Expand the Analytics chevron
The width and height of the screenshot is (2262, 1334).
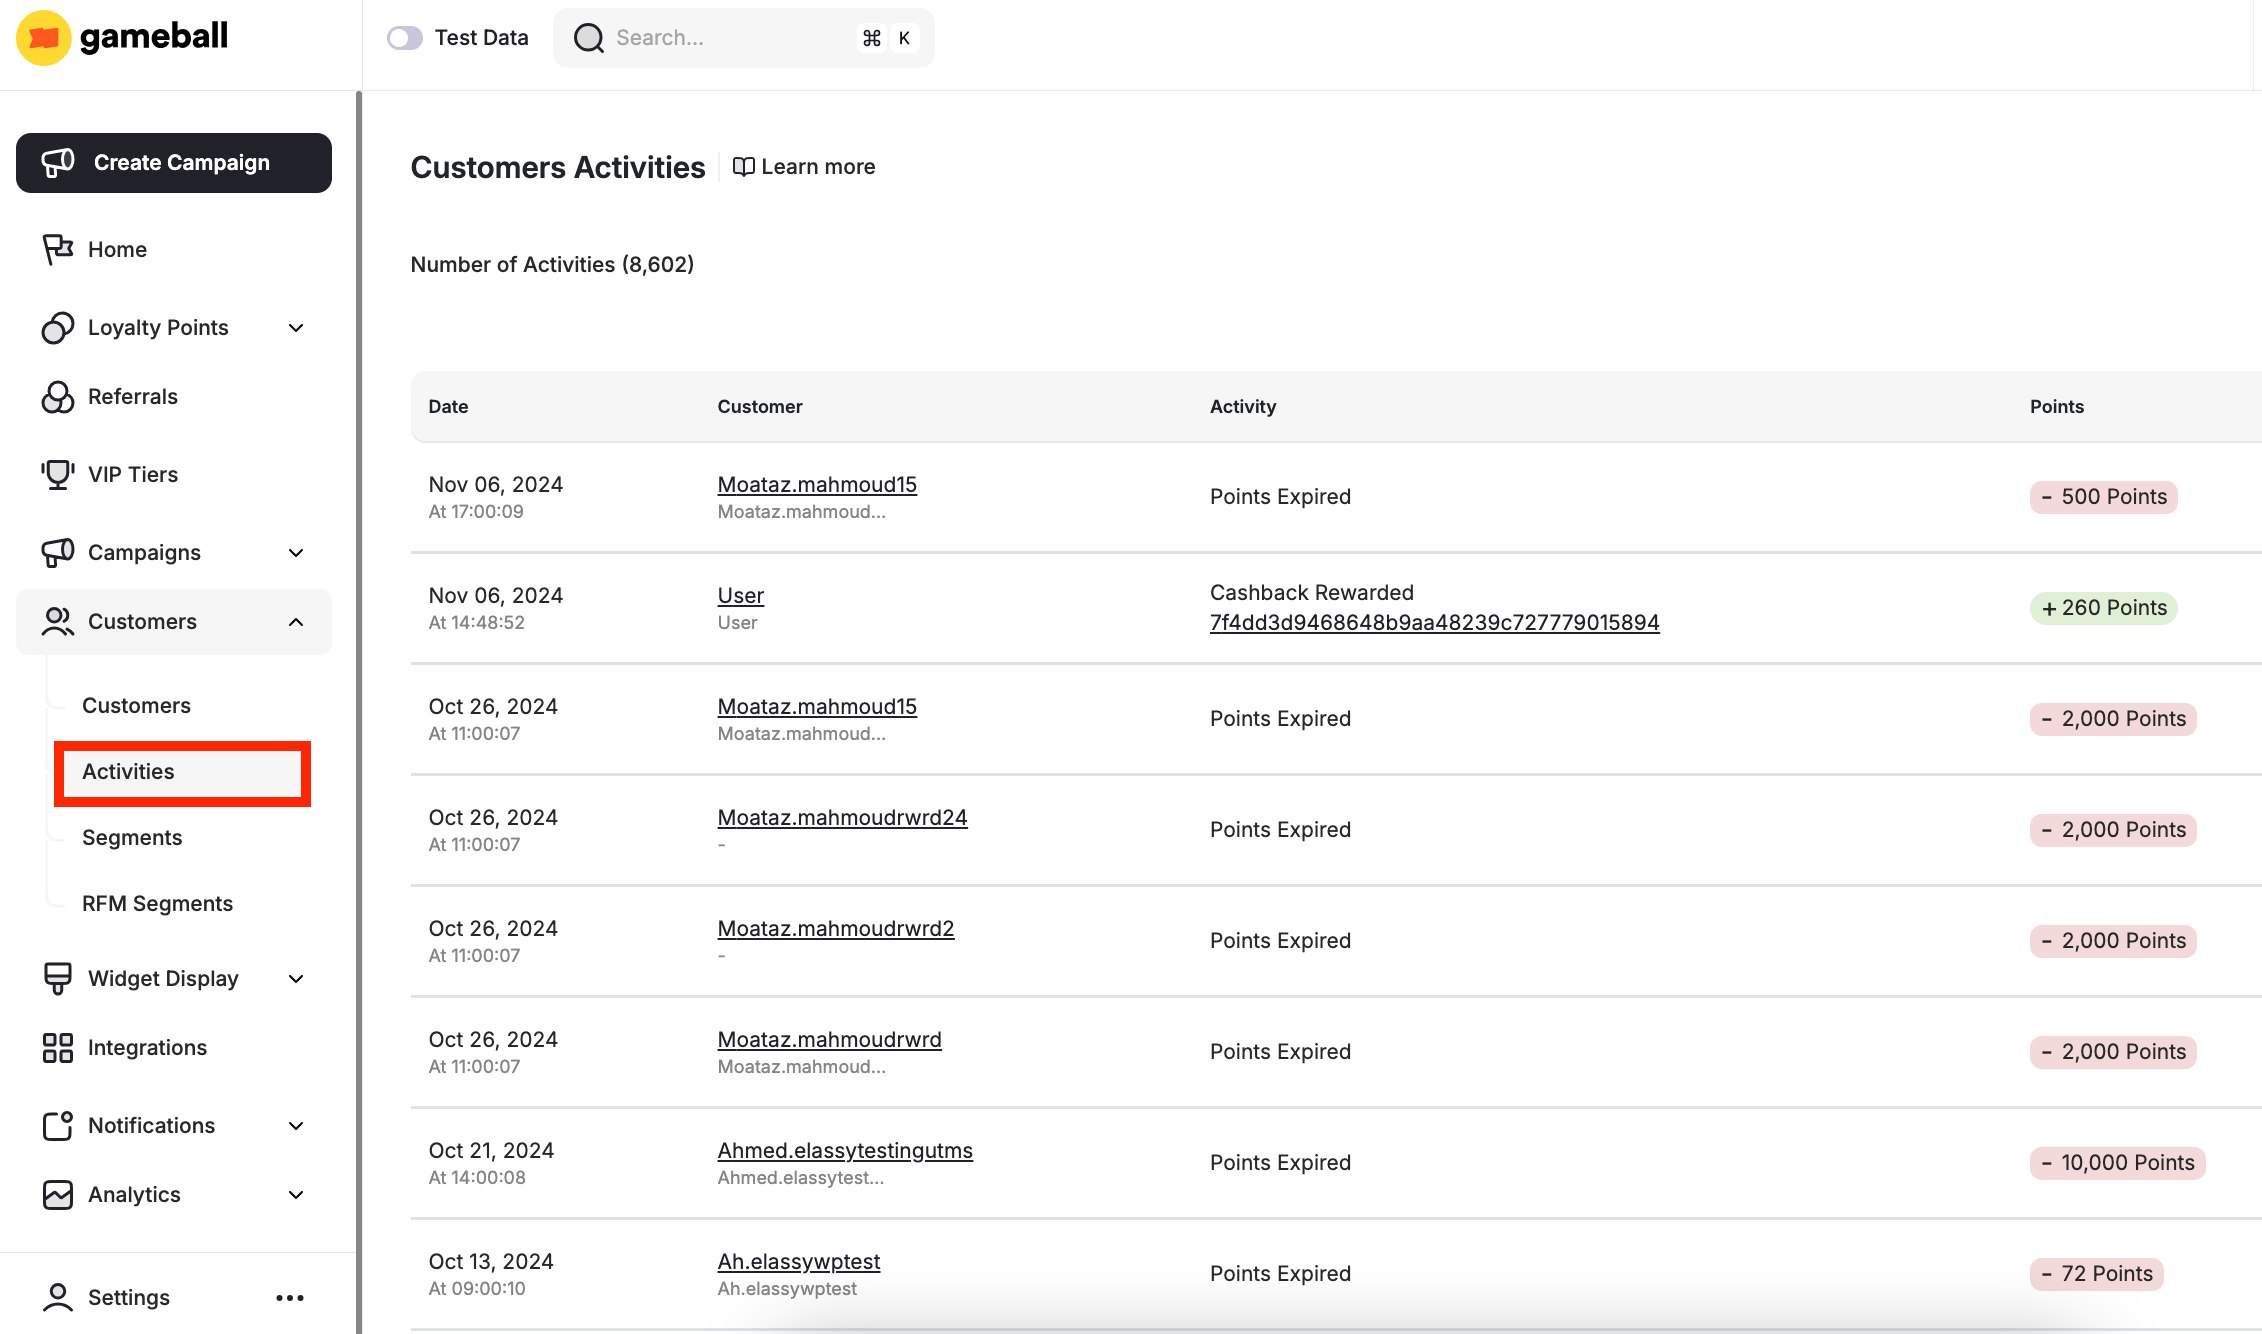point(296,1195)
